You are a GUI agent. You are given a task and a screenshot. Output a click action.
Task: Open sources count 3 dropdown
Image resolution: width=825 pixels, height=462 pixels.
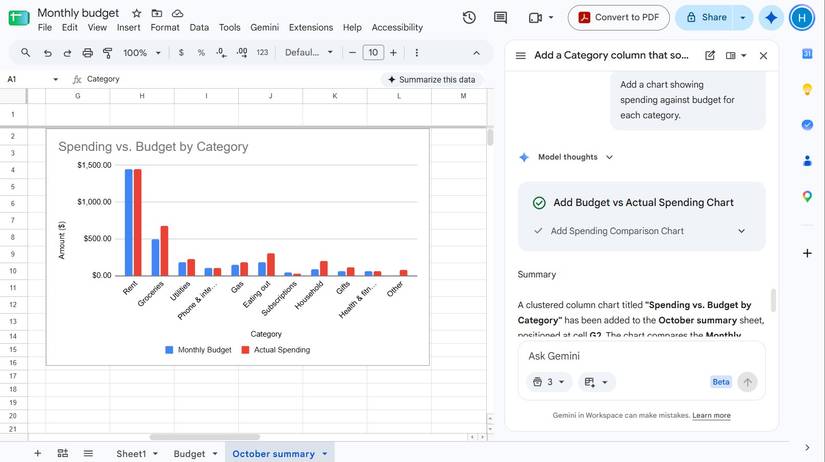(549, 382)
